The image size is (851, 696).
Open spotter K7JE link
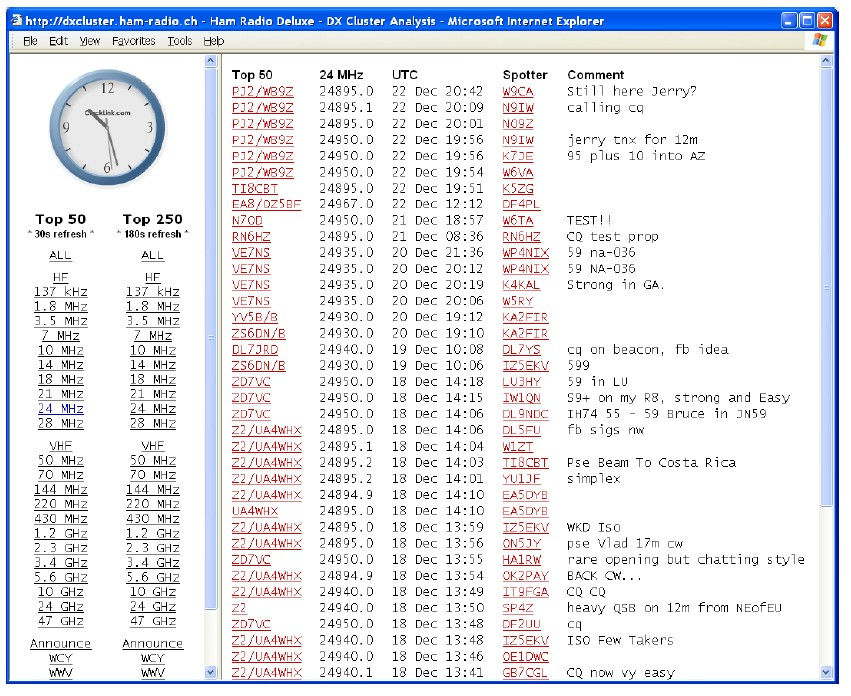[518, 156]
